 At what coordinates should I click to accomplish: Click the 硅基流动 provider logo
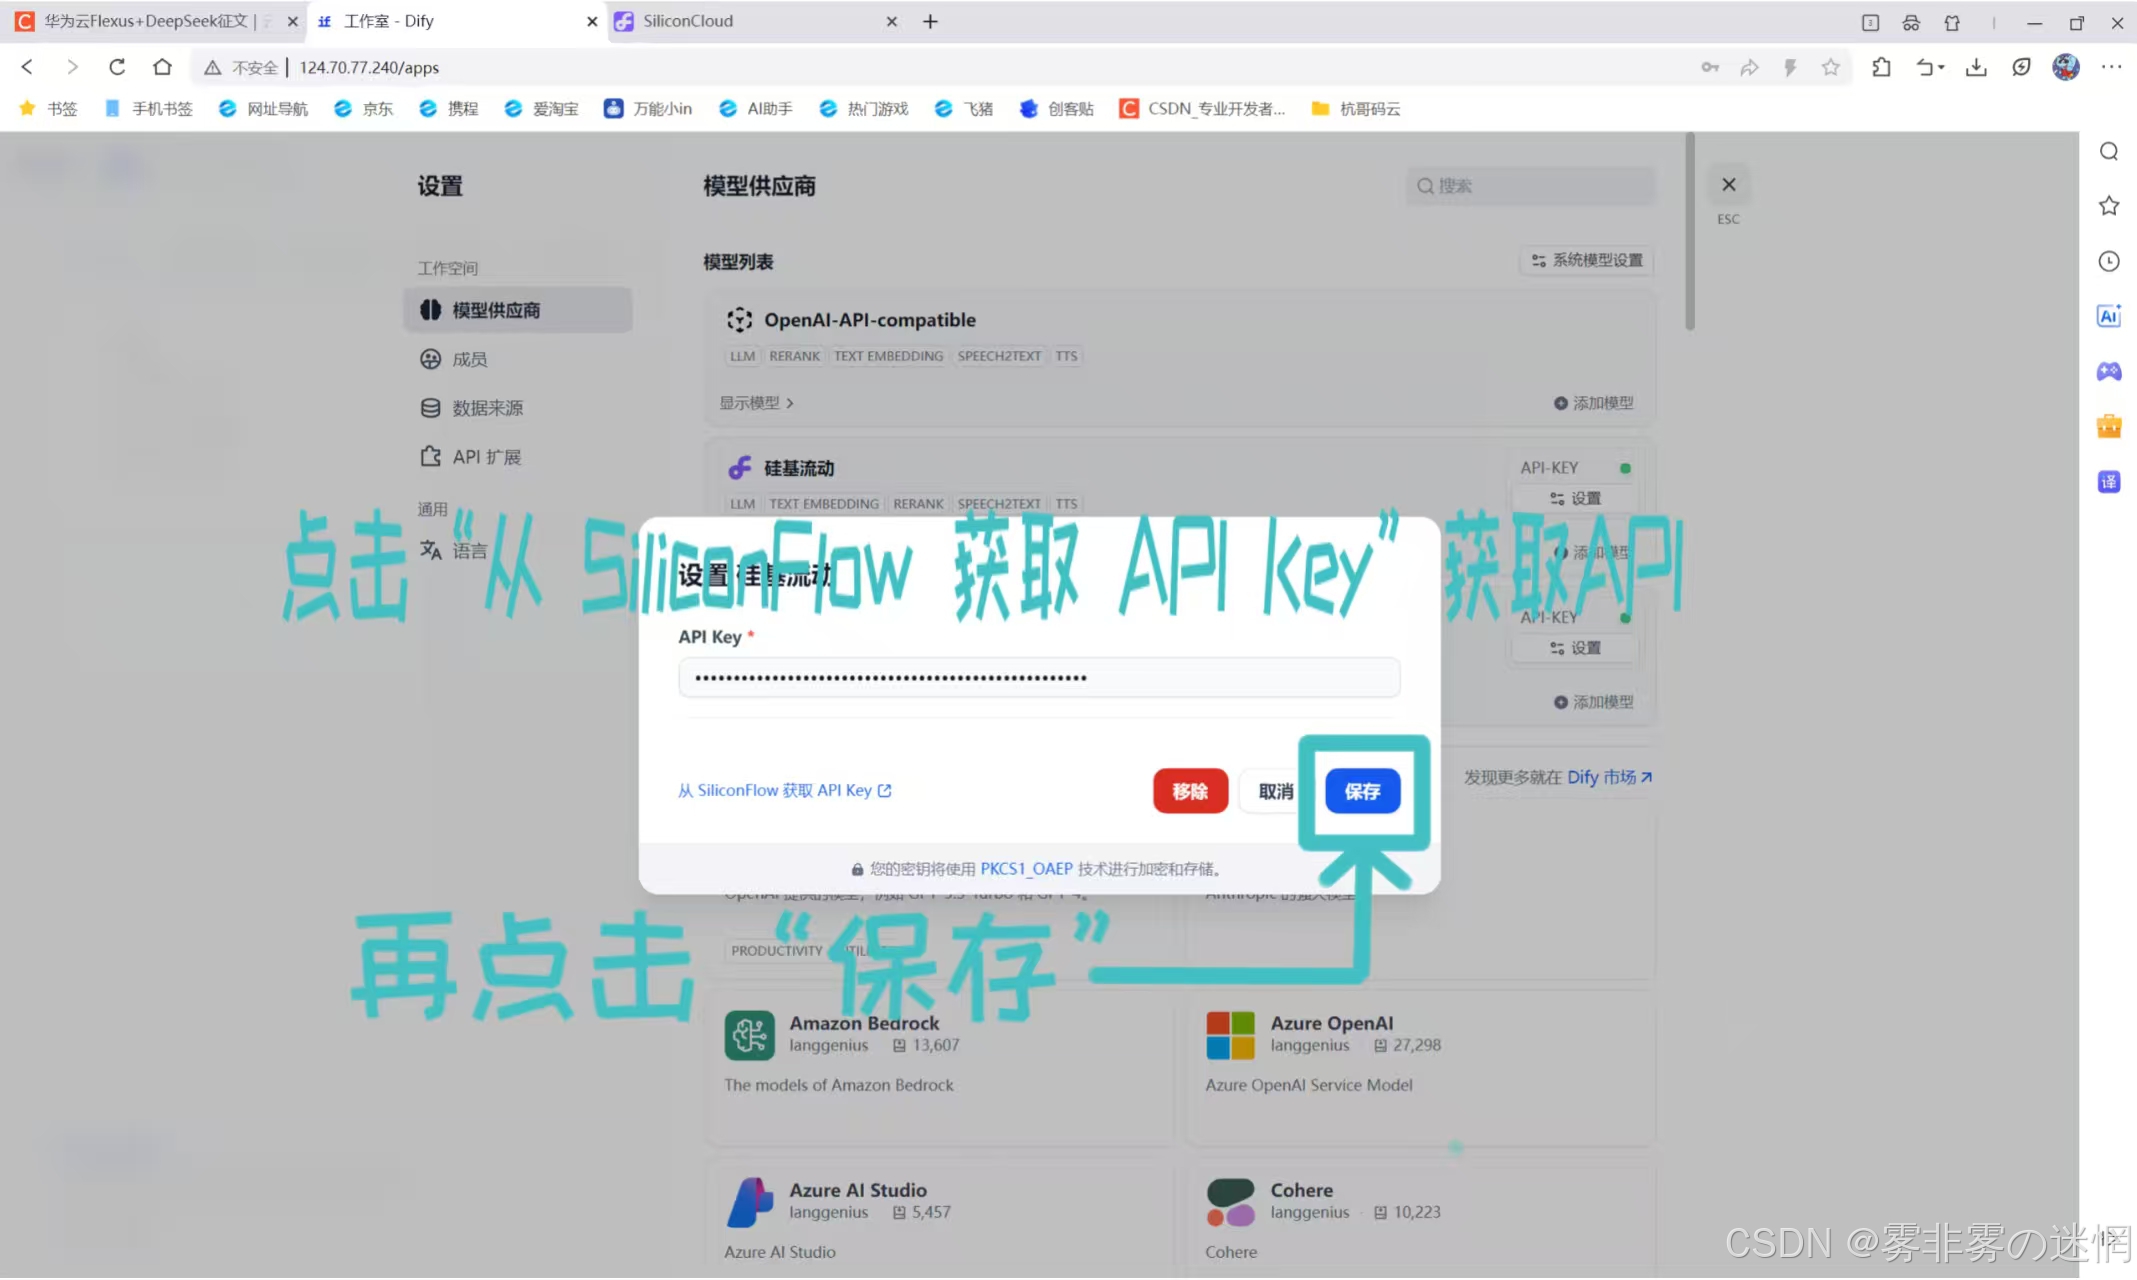point(739,468)
